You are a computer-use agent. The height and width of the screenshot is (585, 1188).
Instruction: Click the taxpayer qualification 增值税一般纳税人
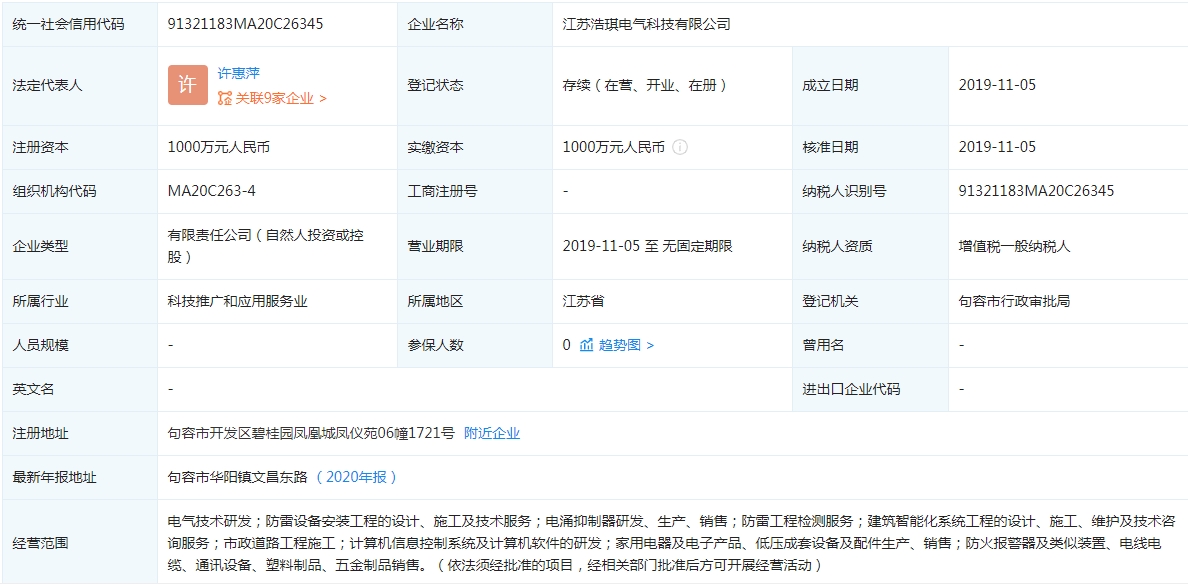coord(1014,246)
